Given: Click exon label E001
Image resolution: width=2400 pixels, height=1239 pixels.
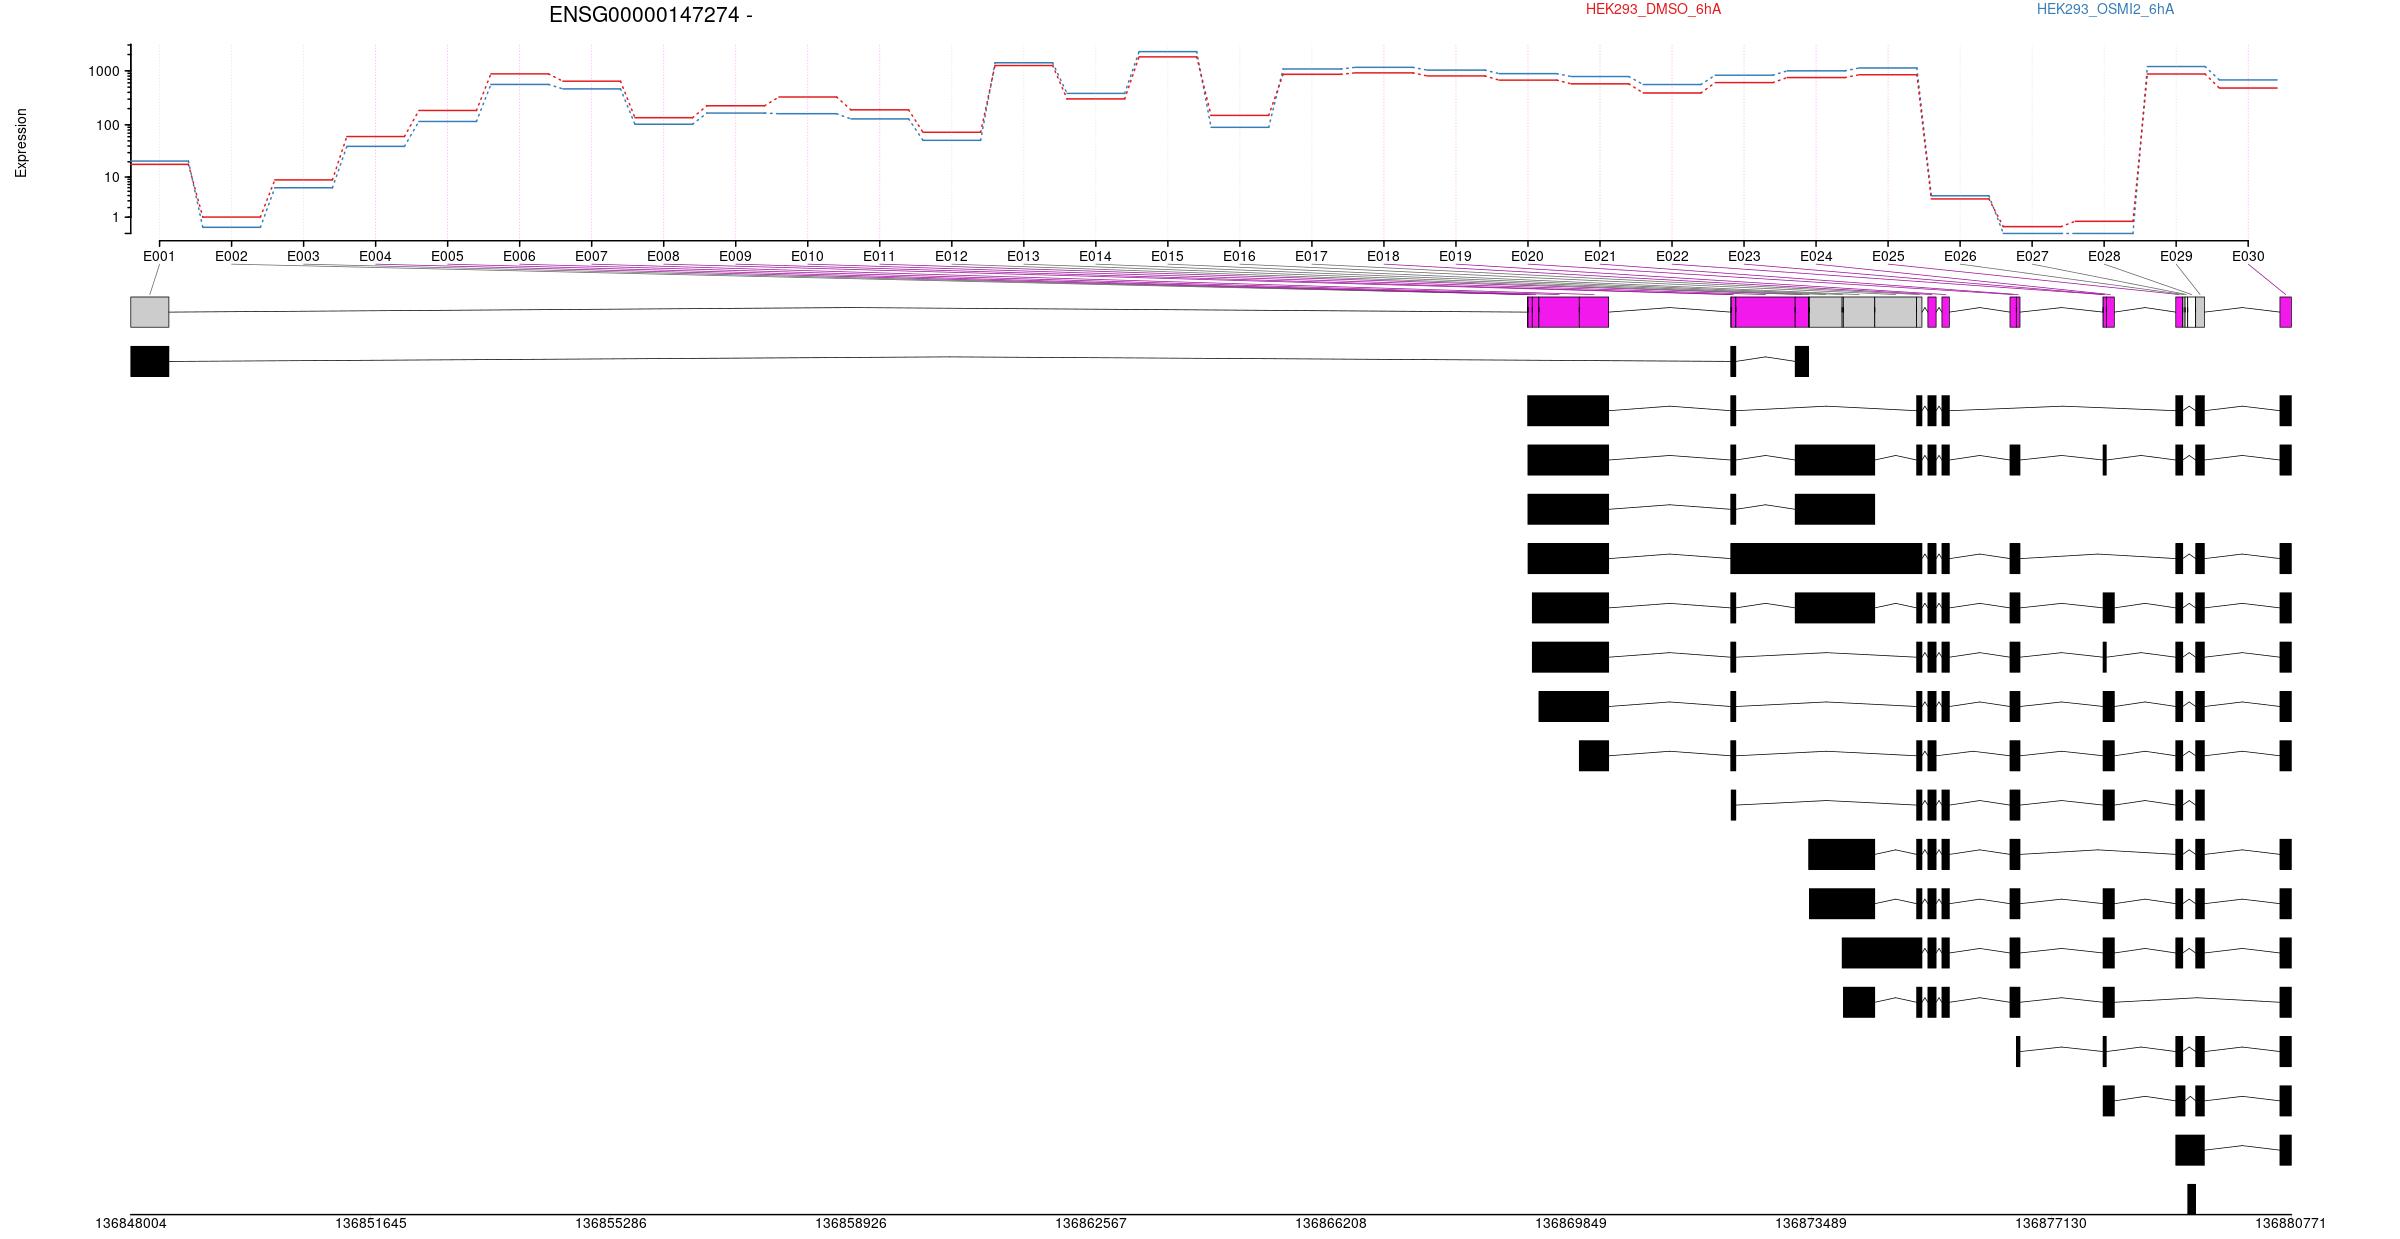Looking at the screenshot, I should pyautogui.click(x=159, y=256).
